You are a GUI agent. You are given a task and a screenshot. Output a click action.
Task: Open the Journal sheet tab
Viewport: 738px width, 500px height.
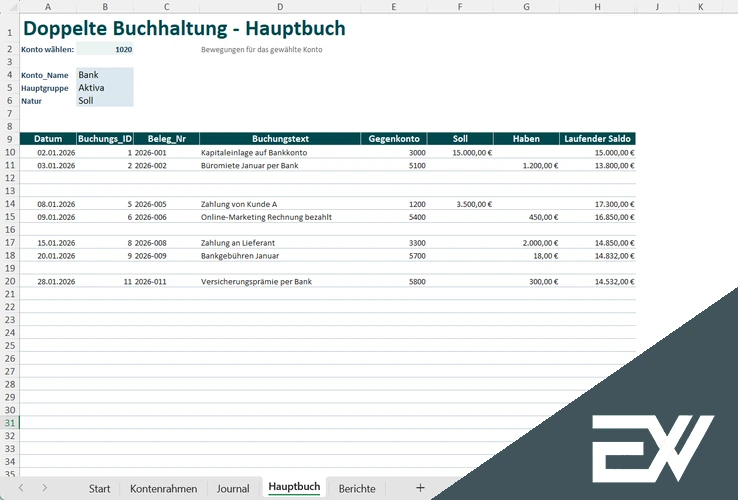click(x=233, y=489)
